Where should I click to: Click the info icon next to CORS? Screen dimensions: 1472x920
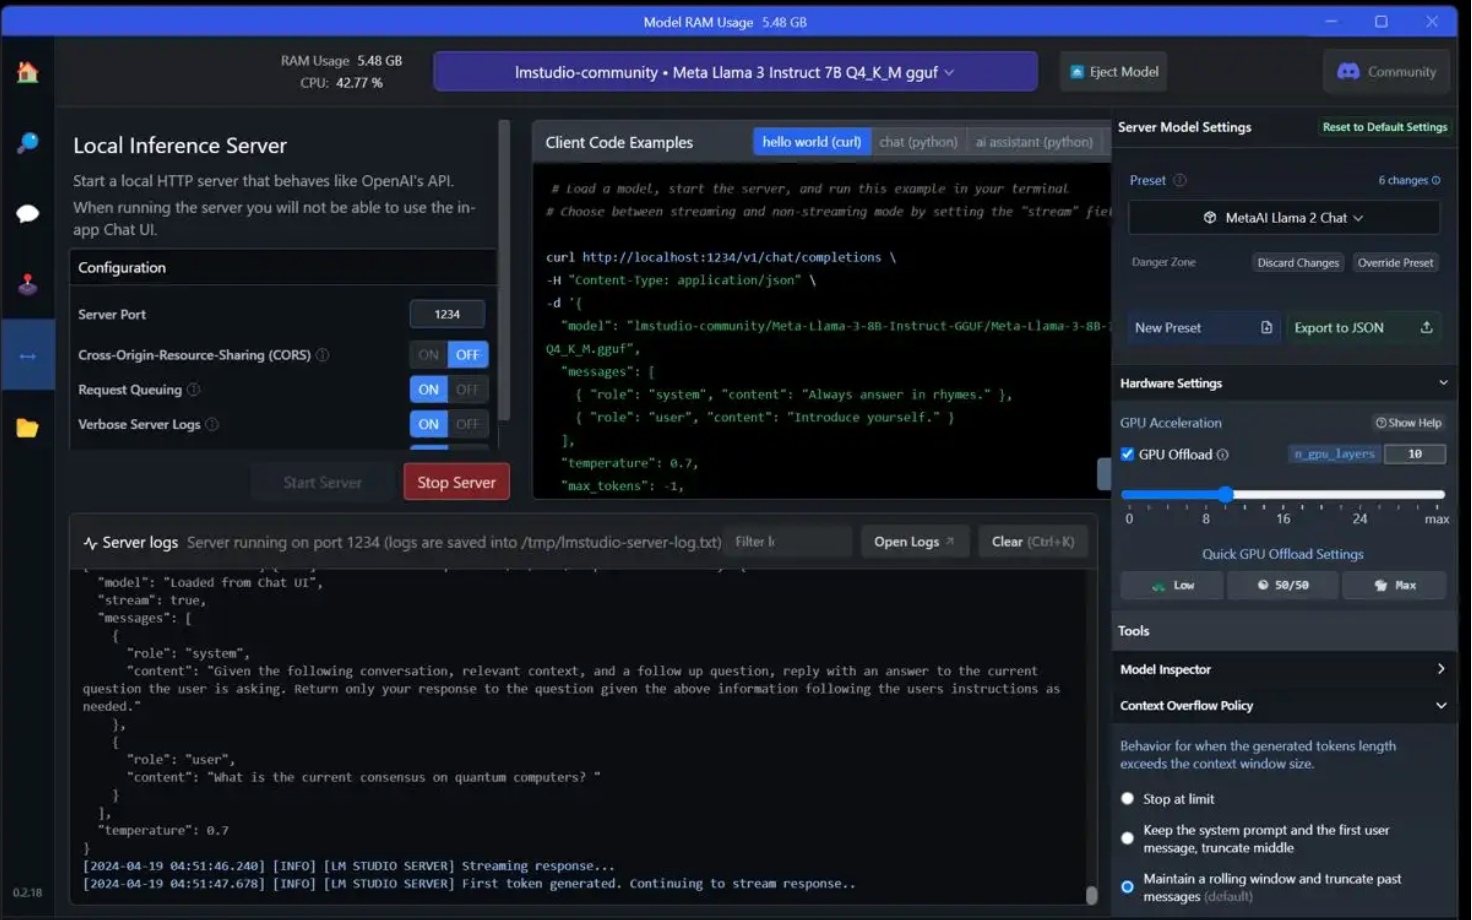323,355
